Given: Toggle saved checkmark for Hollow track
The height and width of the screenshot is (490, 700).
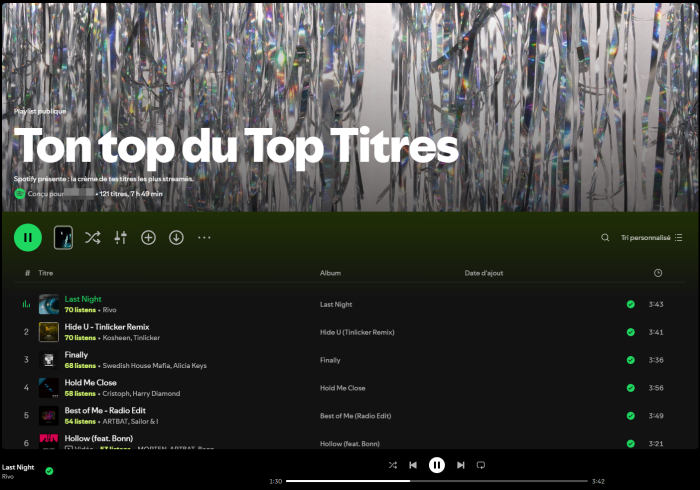Looking at the screenshot, I should (x=630, y=444).
